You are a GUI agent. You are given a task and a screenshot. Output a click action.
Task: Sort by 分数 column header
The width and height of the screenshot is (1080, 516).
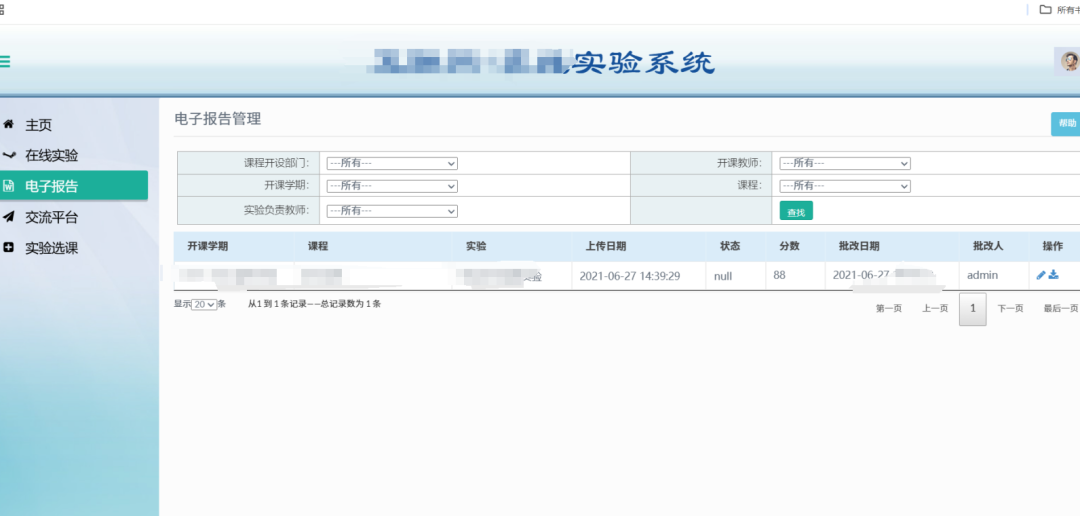(x=789, y=246)
